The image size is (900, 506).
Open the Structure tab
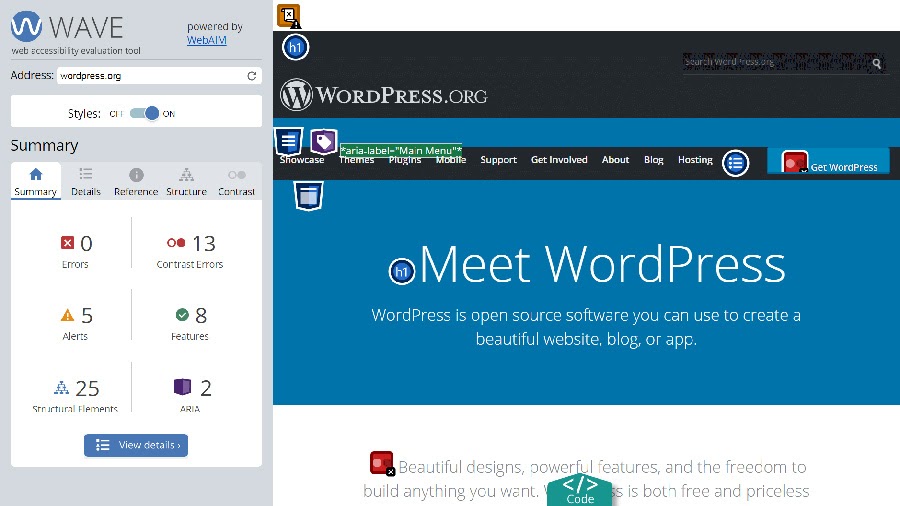tap(187, 181)
